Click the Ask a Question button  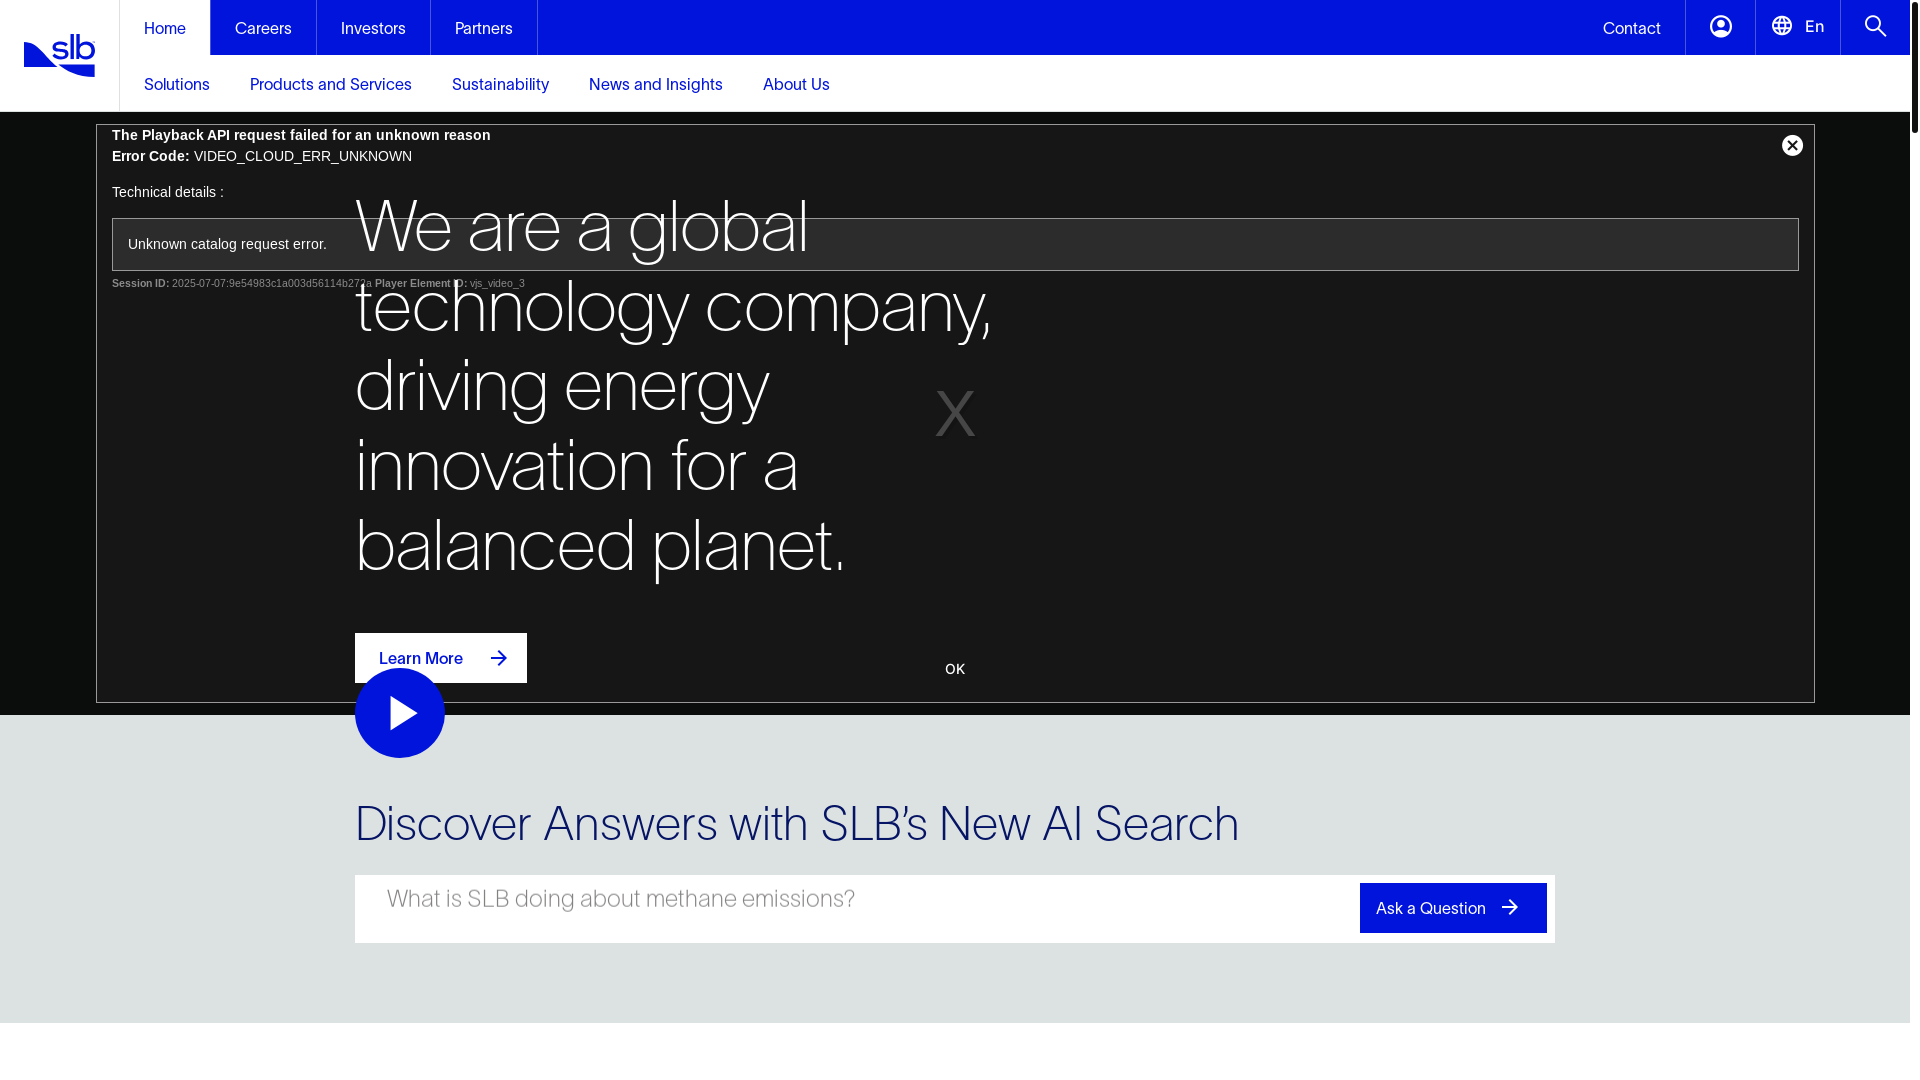[1453, 908]
